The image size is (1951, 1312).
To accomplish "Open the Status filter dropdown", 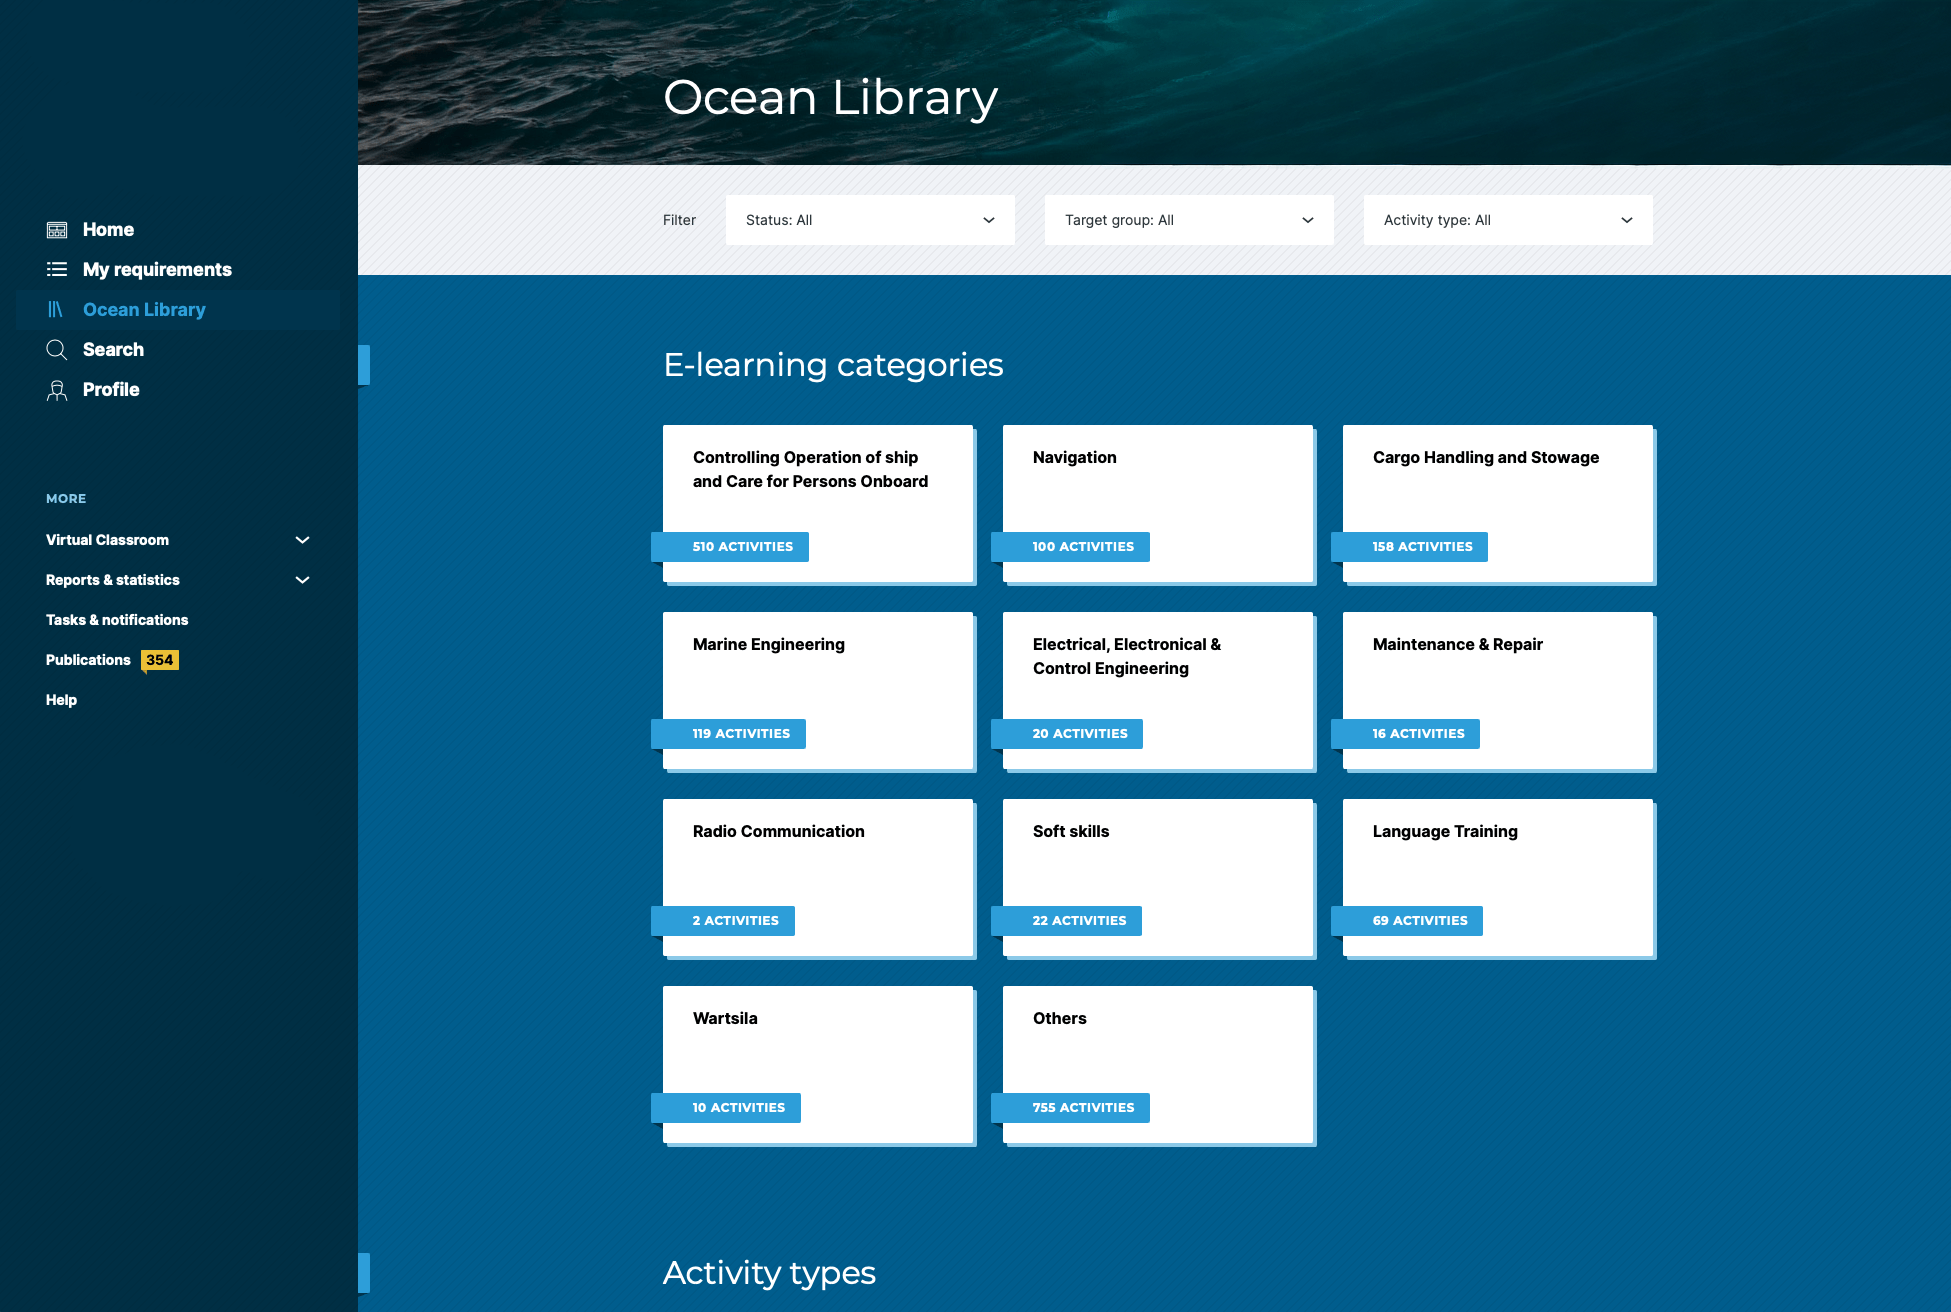I will [x=869, y=220].
